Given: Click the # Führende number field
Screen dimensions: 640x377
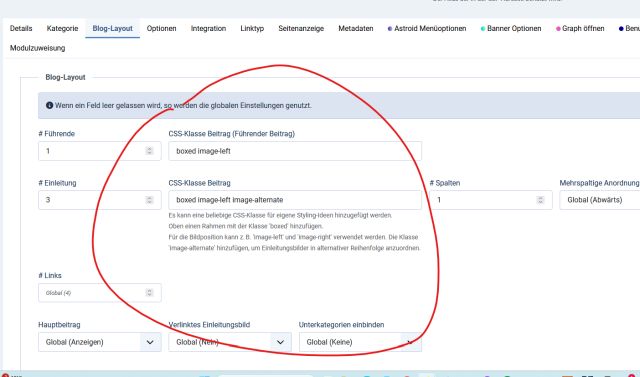Looking at the screenshot, I should point(100,151).
